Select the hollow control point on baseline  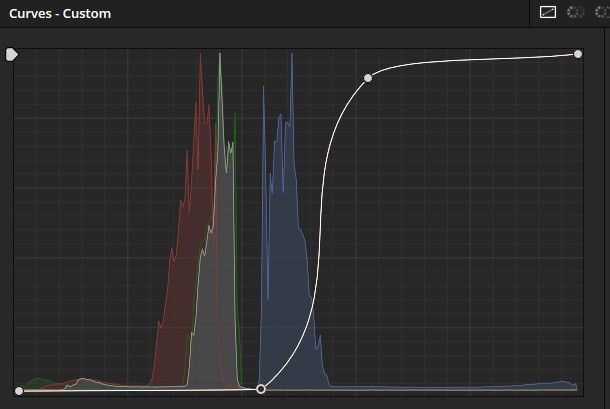click(261, 389)
